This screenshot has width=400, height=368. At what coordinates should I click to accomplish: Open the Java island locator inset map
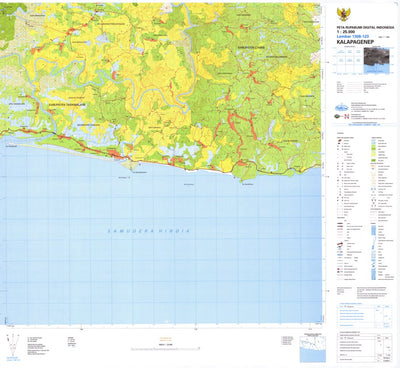(x=312, y=349)
